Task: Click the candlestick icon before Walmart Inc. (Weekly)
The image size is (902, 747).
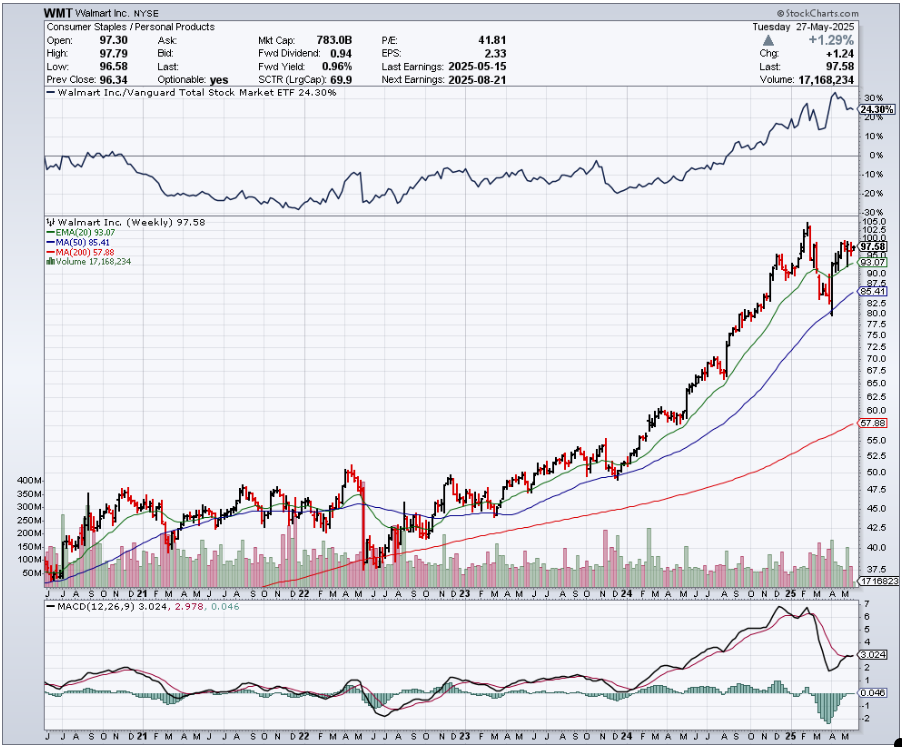Action: click(51, 223)
